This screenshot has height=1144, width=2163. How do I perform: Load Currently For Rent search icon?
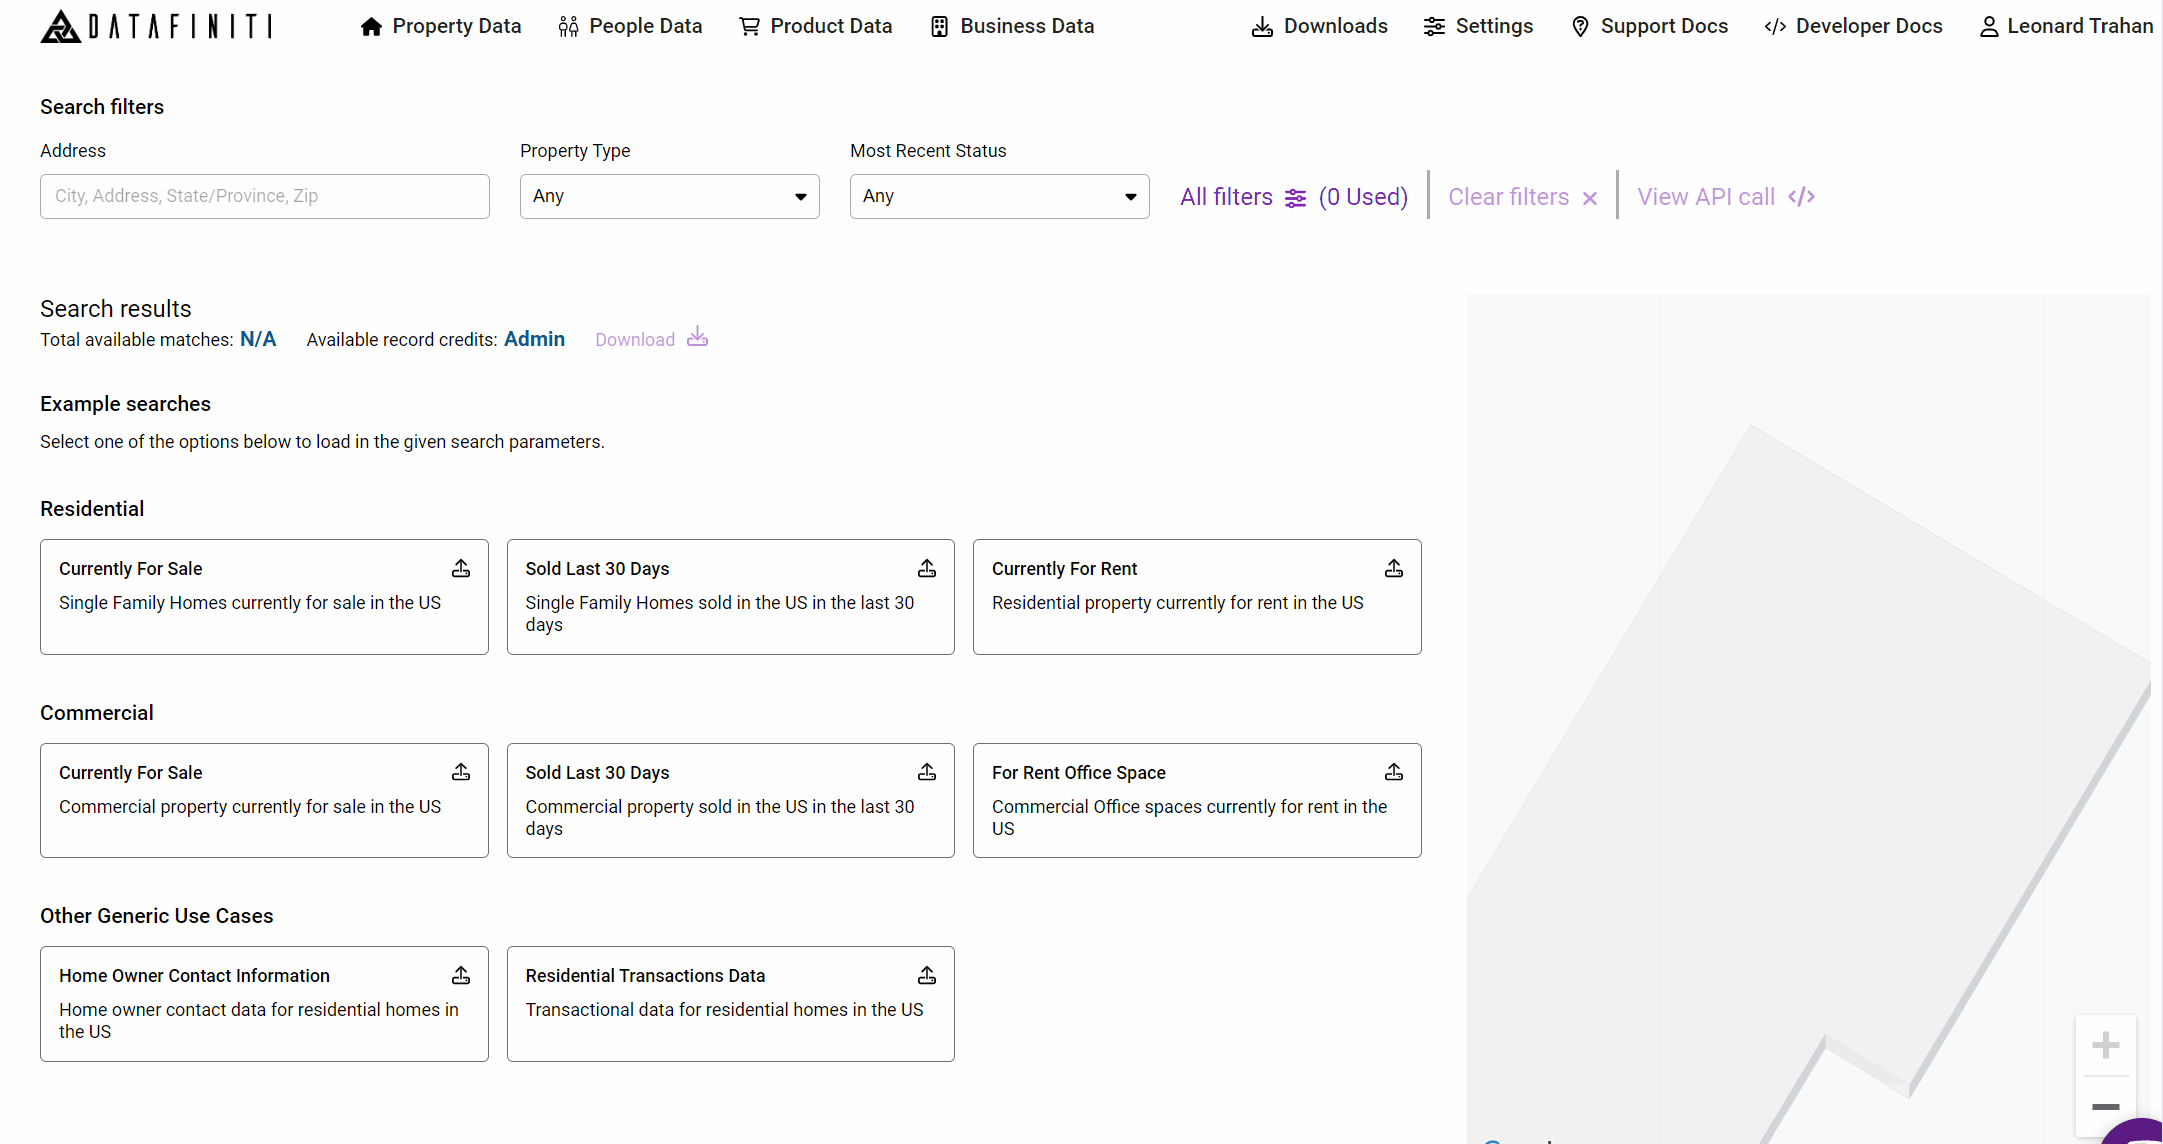[x=1394, y=568]
